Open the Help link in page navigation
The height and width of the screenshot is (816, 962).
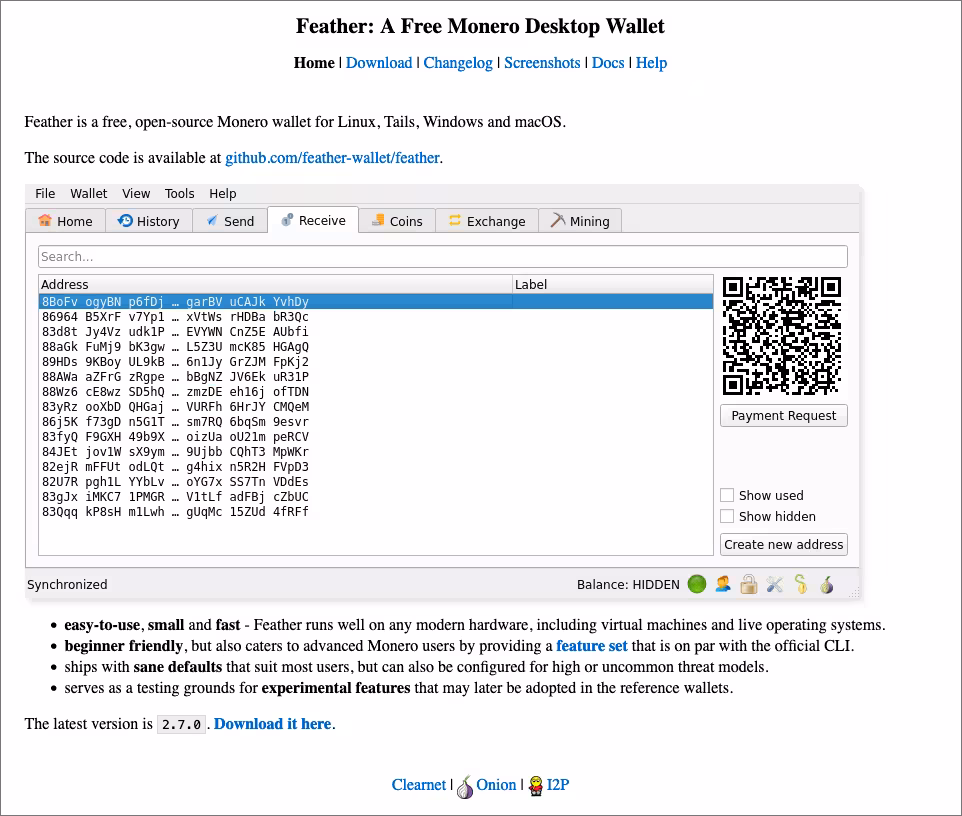pos(651,63)
